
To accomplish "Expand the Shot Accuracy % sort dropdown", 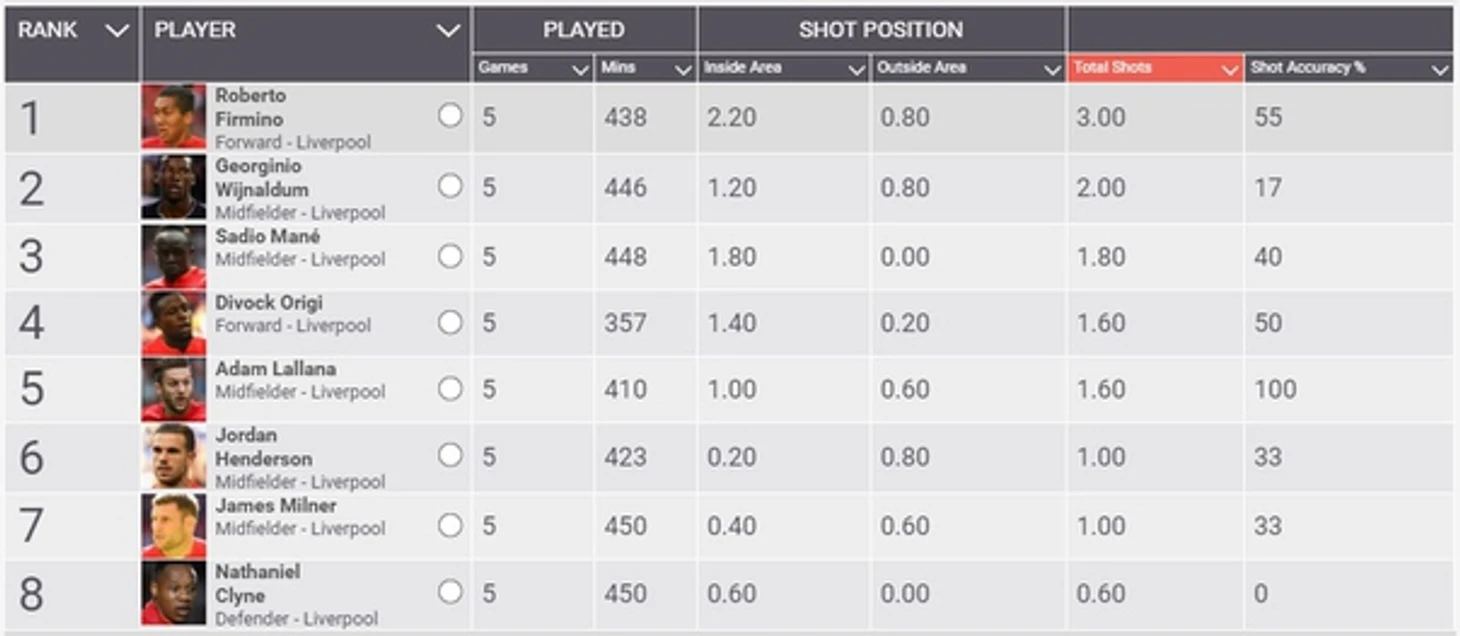I will [x=1439, y=69].
